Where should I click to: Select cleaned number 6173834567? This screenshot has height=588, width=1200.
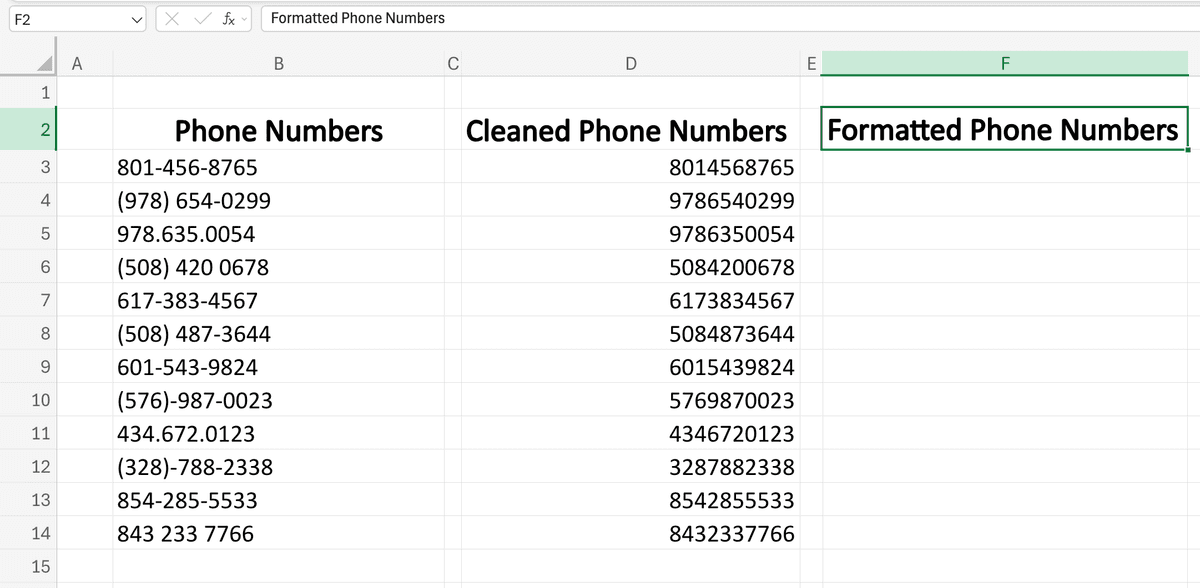point(631,301)
